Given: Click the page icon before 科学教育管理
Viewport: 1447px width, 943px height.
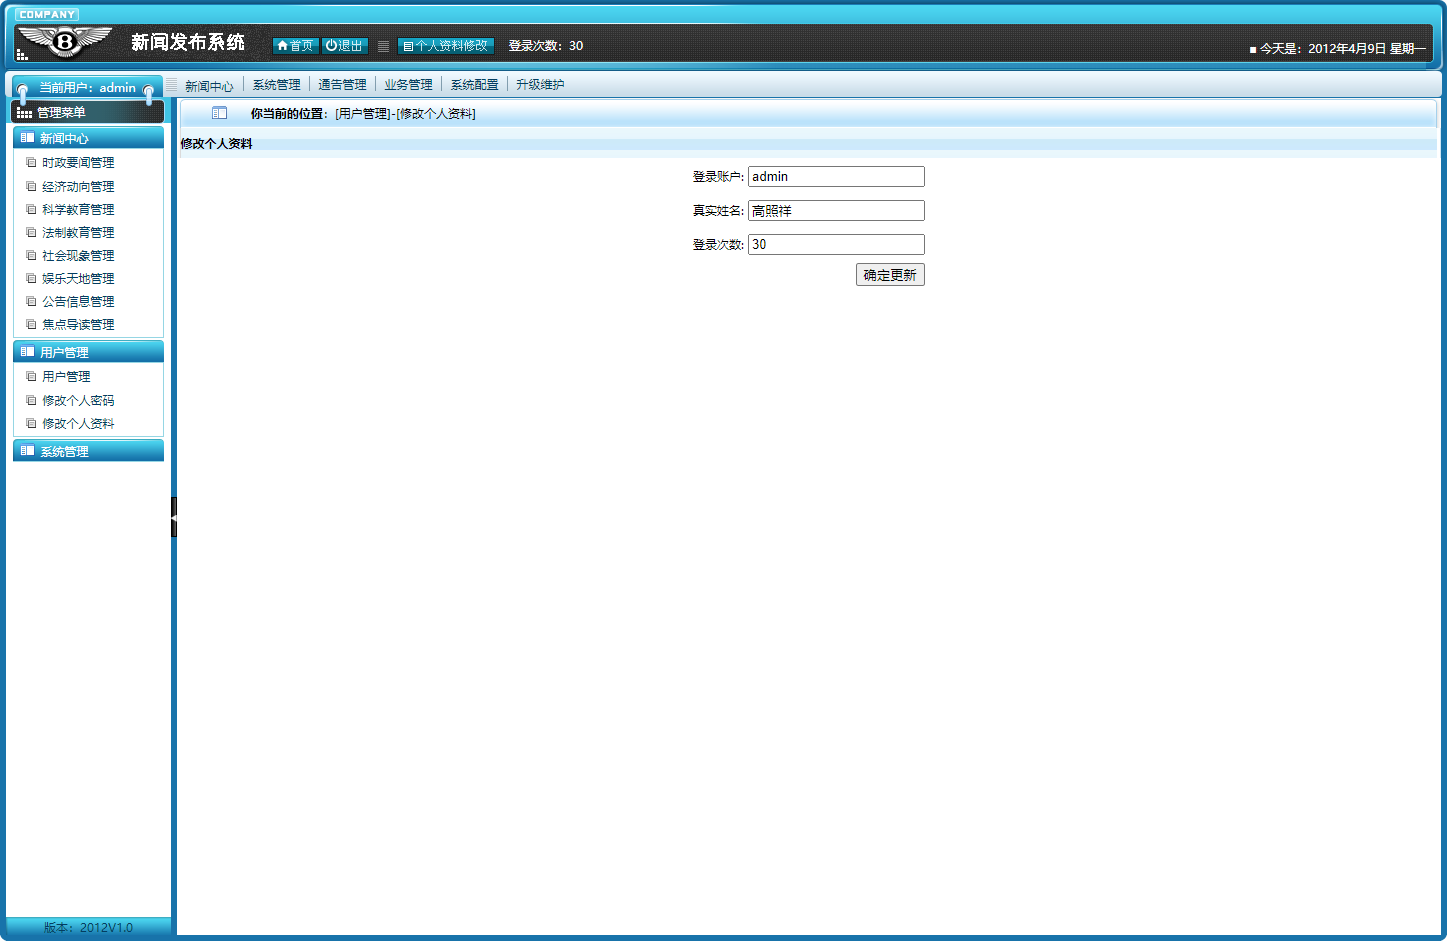Looking at the screenshot, I should coord(31,209).
